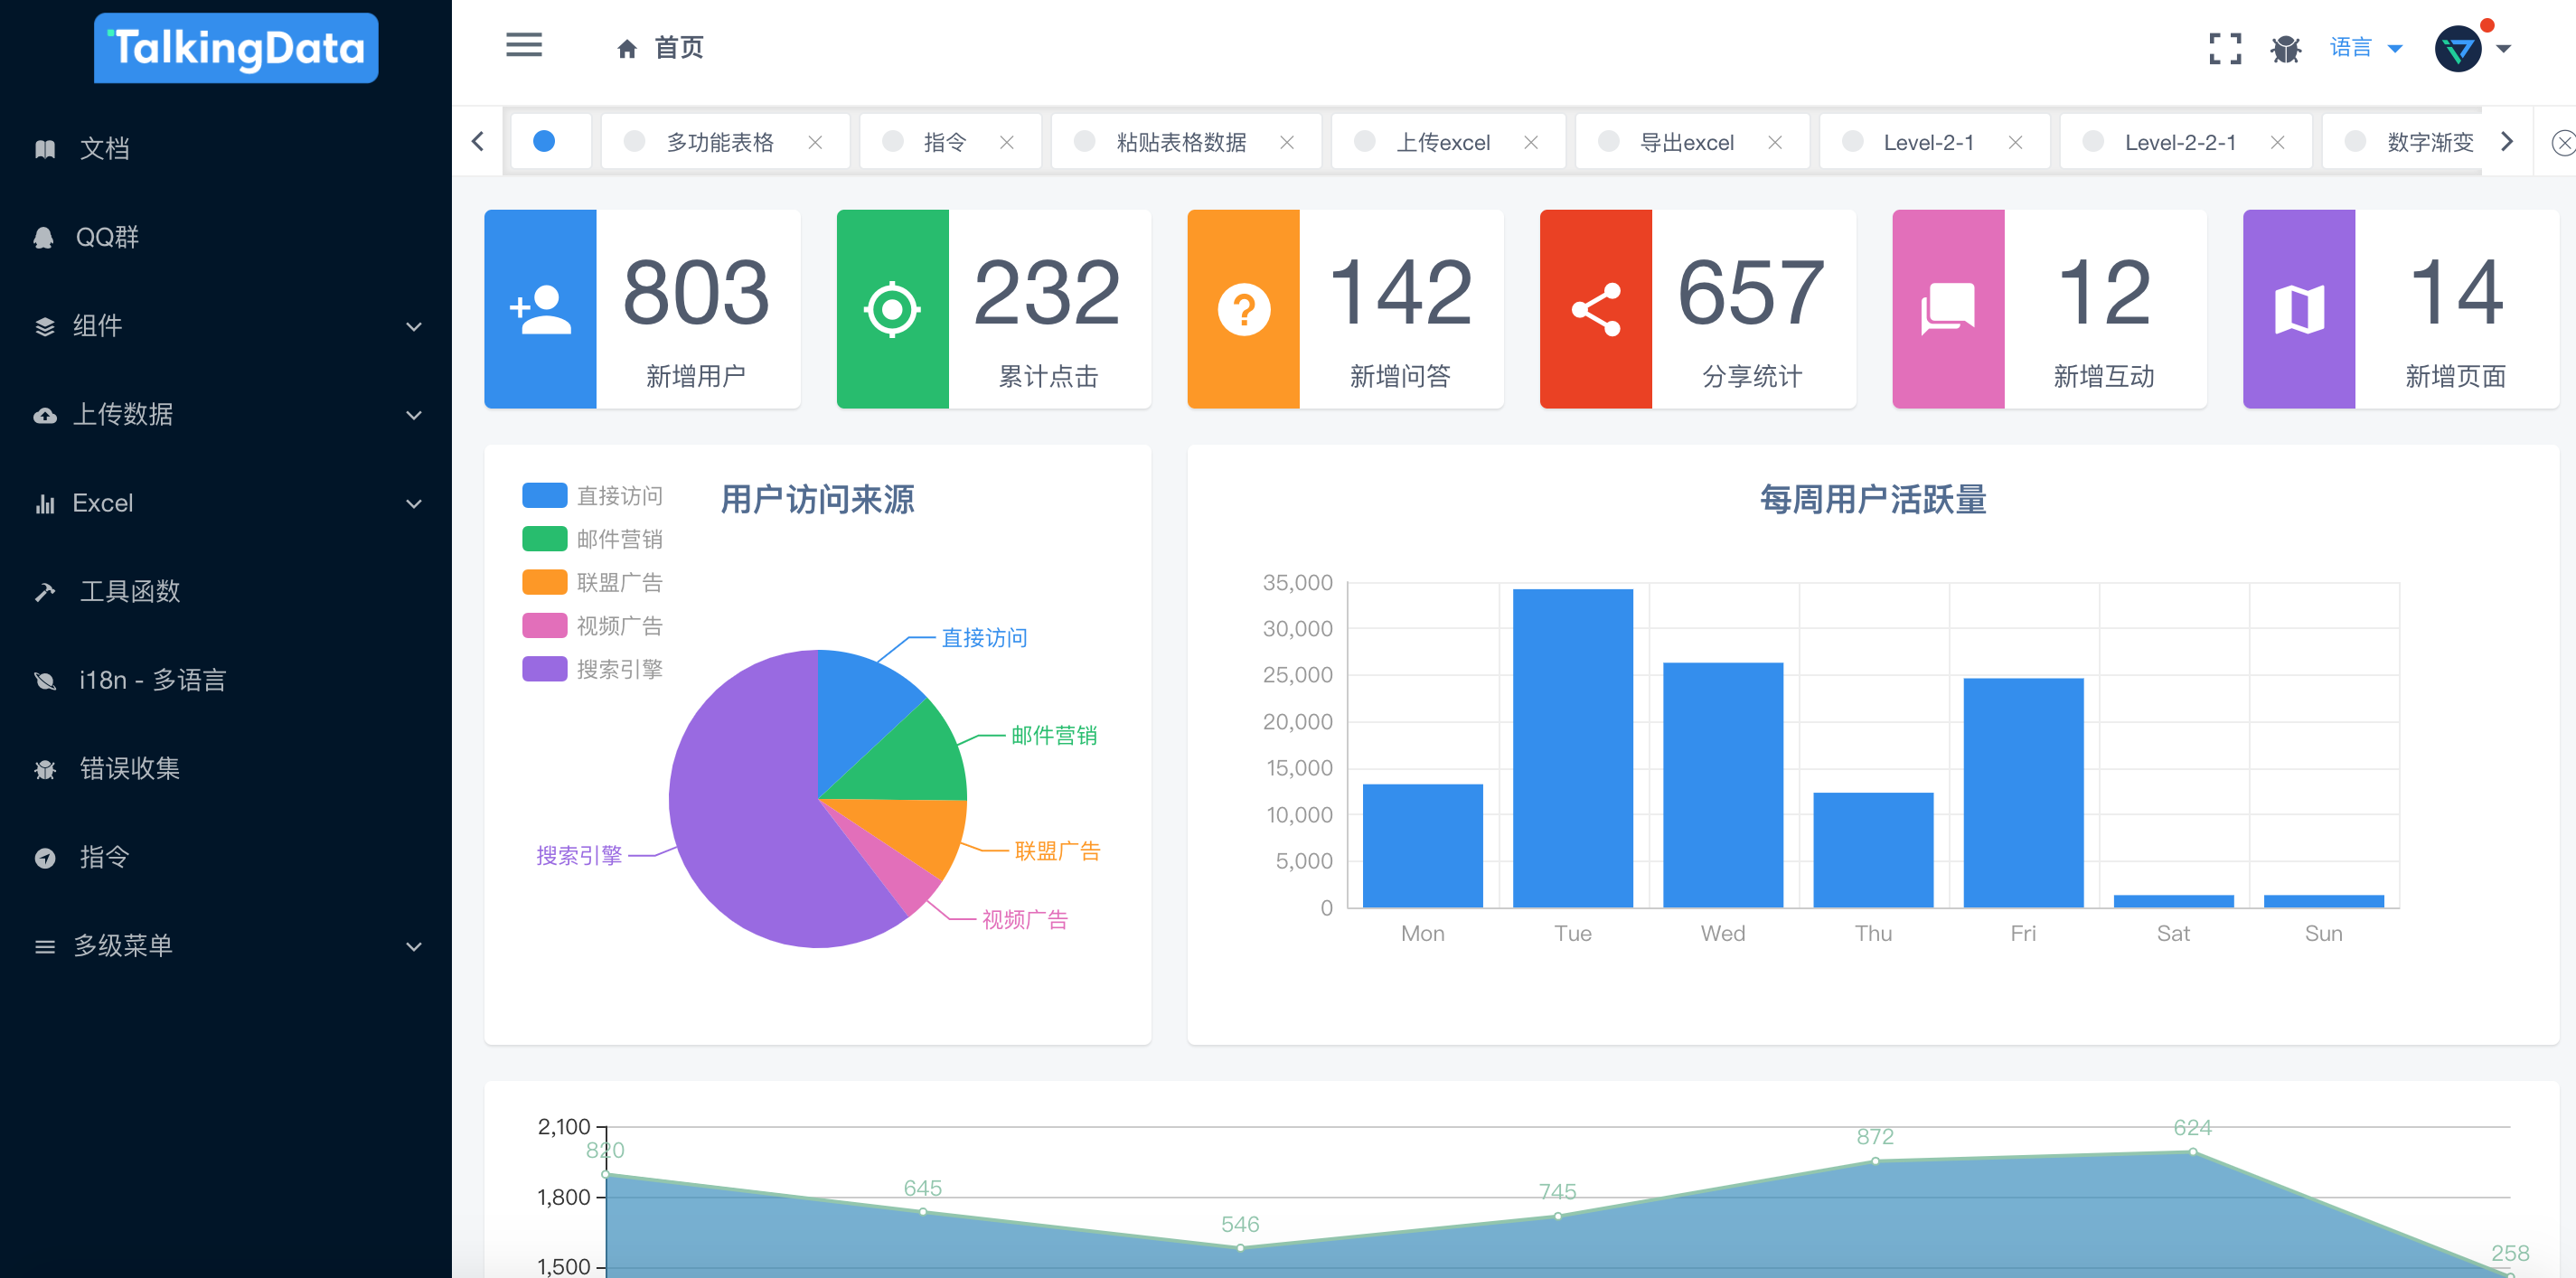Expand the Excel sidebar menu
Viewport: 2576px width, 1278px height.
pyautogui.click(x=105, y=502)
